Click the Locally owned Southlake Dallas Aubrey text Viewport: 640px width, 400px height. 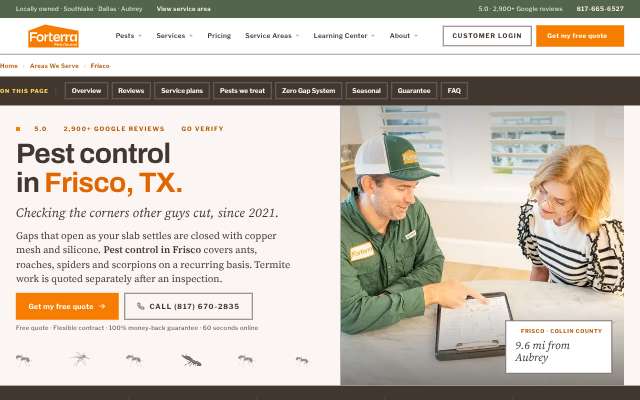(79, 9)
